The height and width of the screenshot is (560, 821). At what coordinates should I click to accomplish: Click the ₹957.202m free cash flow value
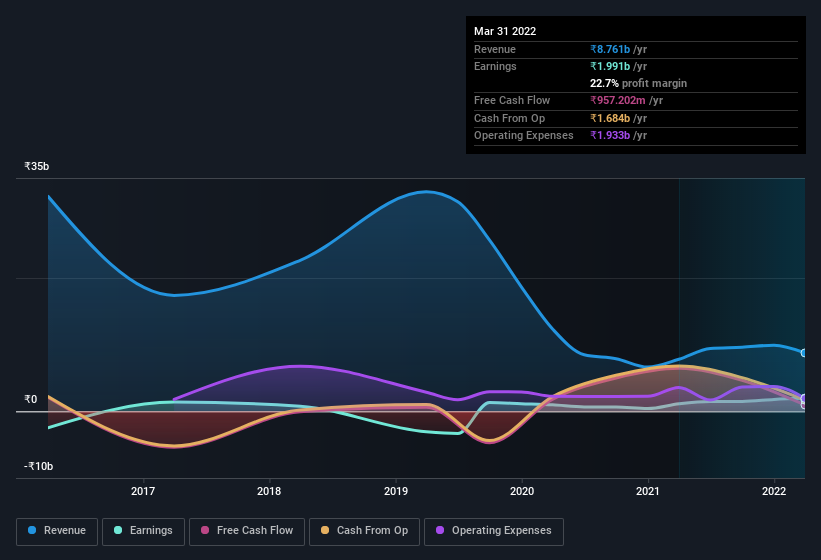pos(618,100)
